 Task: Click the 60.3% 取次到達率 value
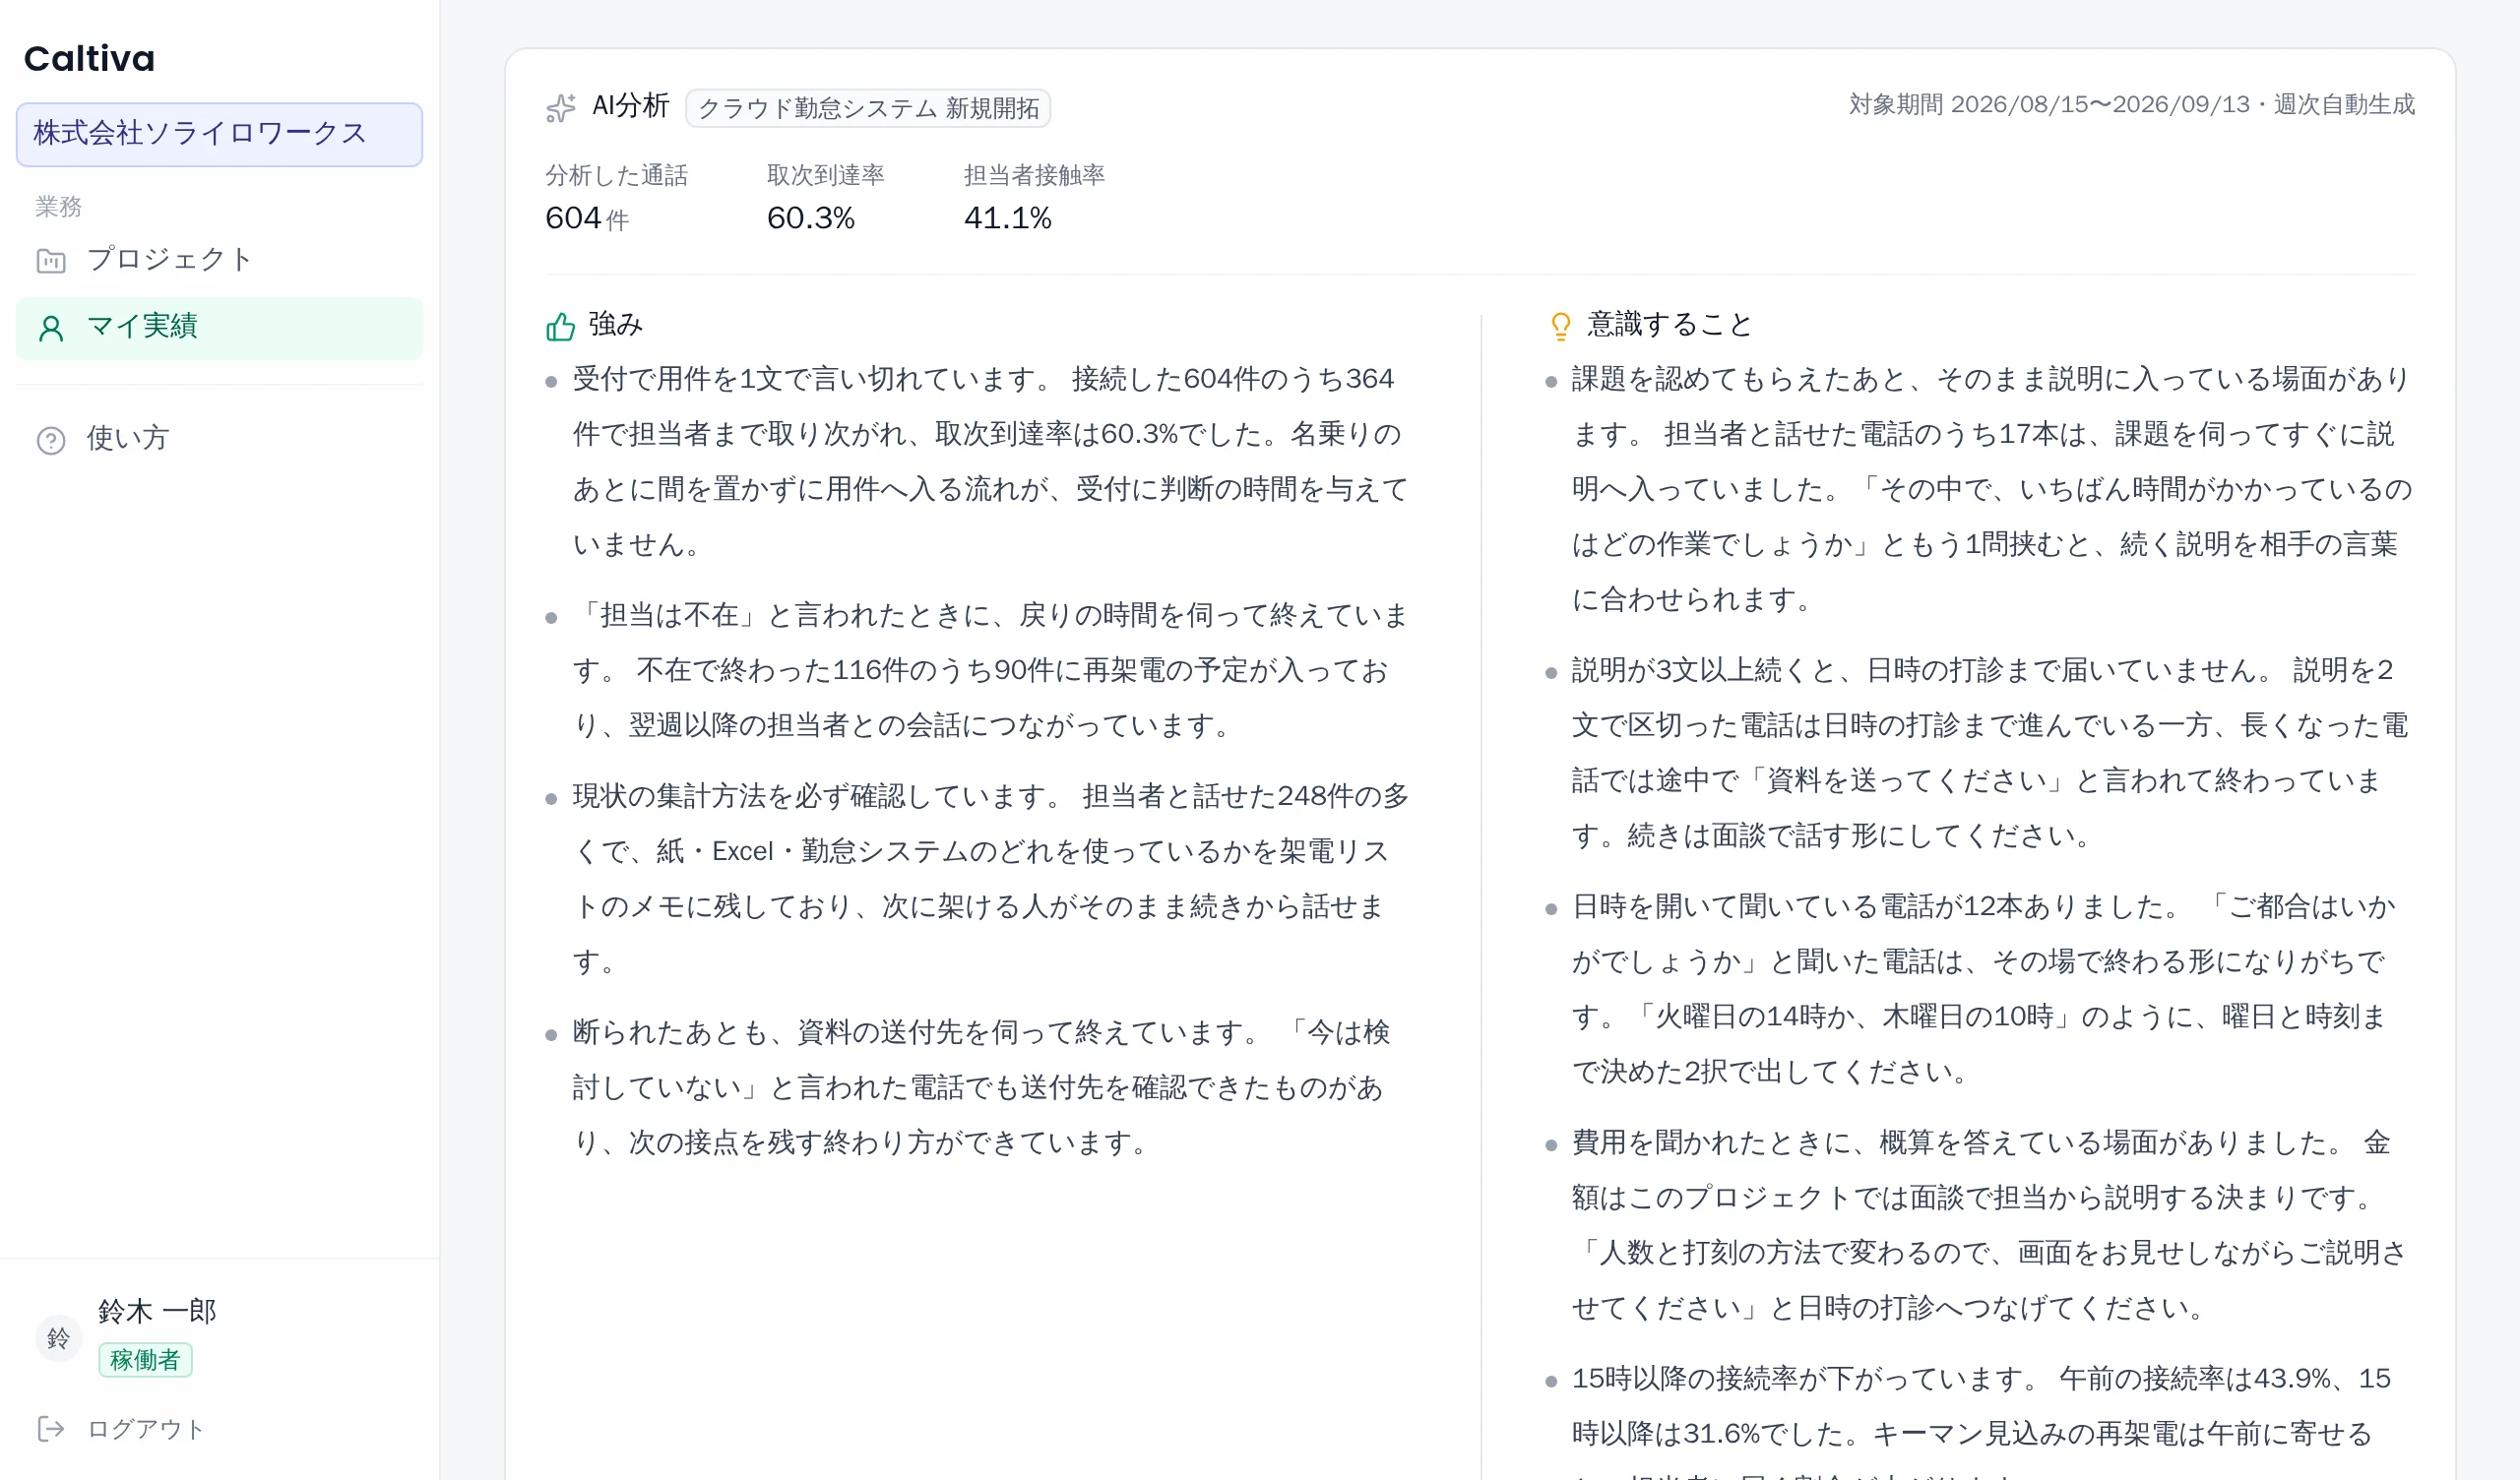(x=811, y=218)
